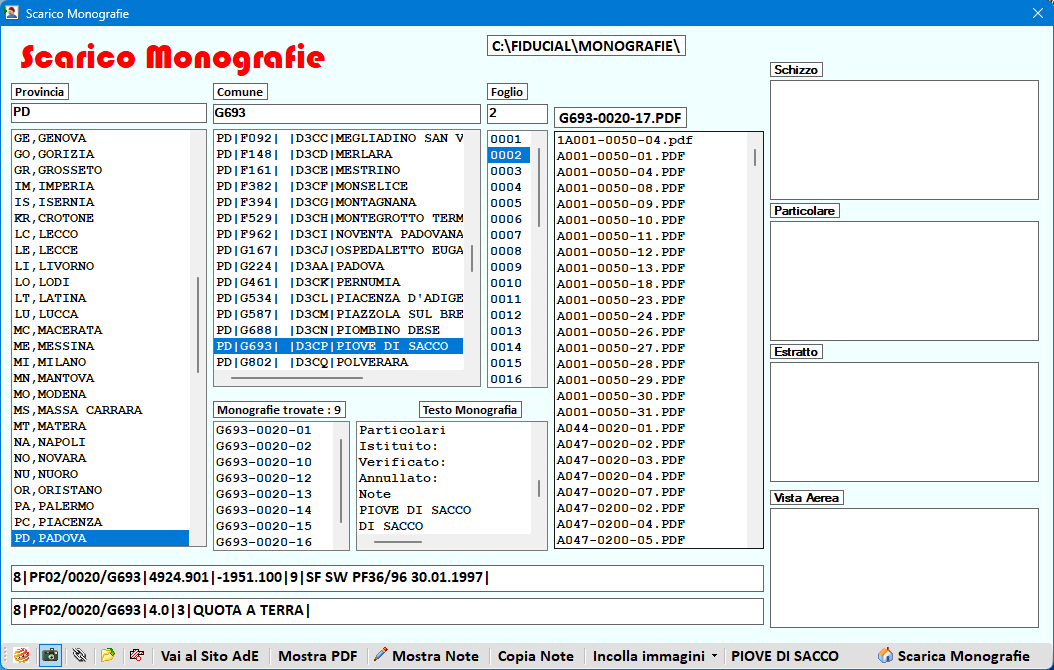
Task: Click the QUOTA A TERRA data field
Action: coord(387,611)
